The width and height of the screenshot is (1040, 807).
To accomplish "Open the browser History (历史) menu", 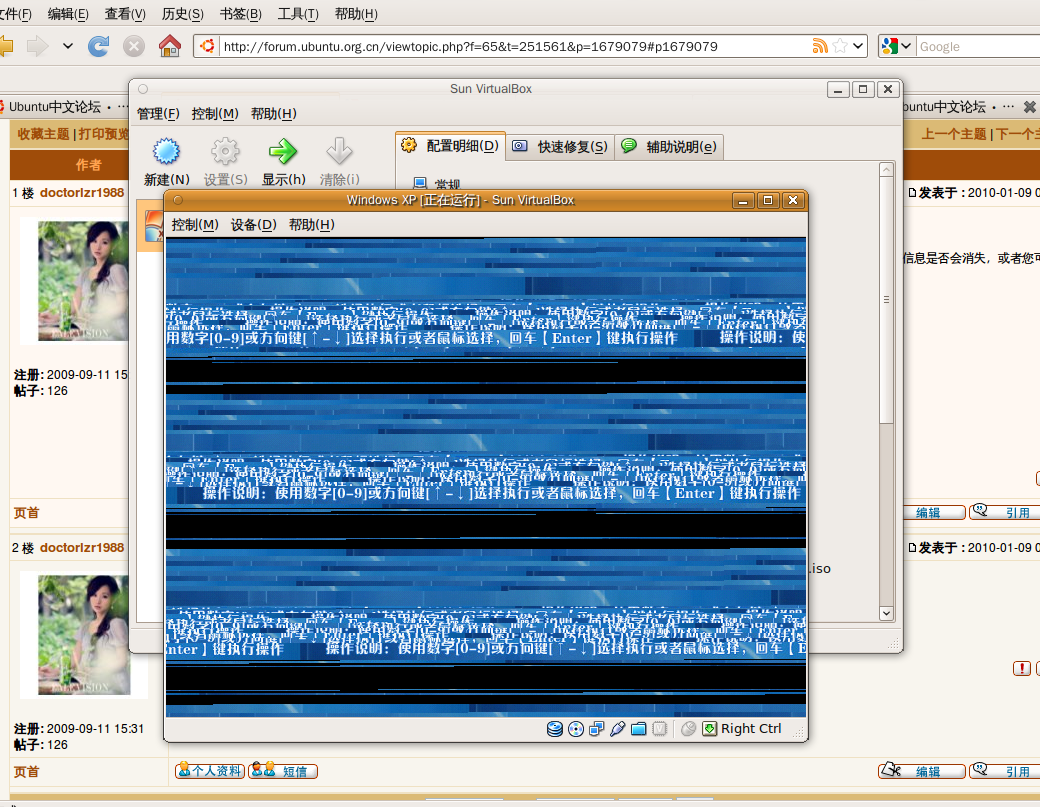I will 182,14.
